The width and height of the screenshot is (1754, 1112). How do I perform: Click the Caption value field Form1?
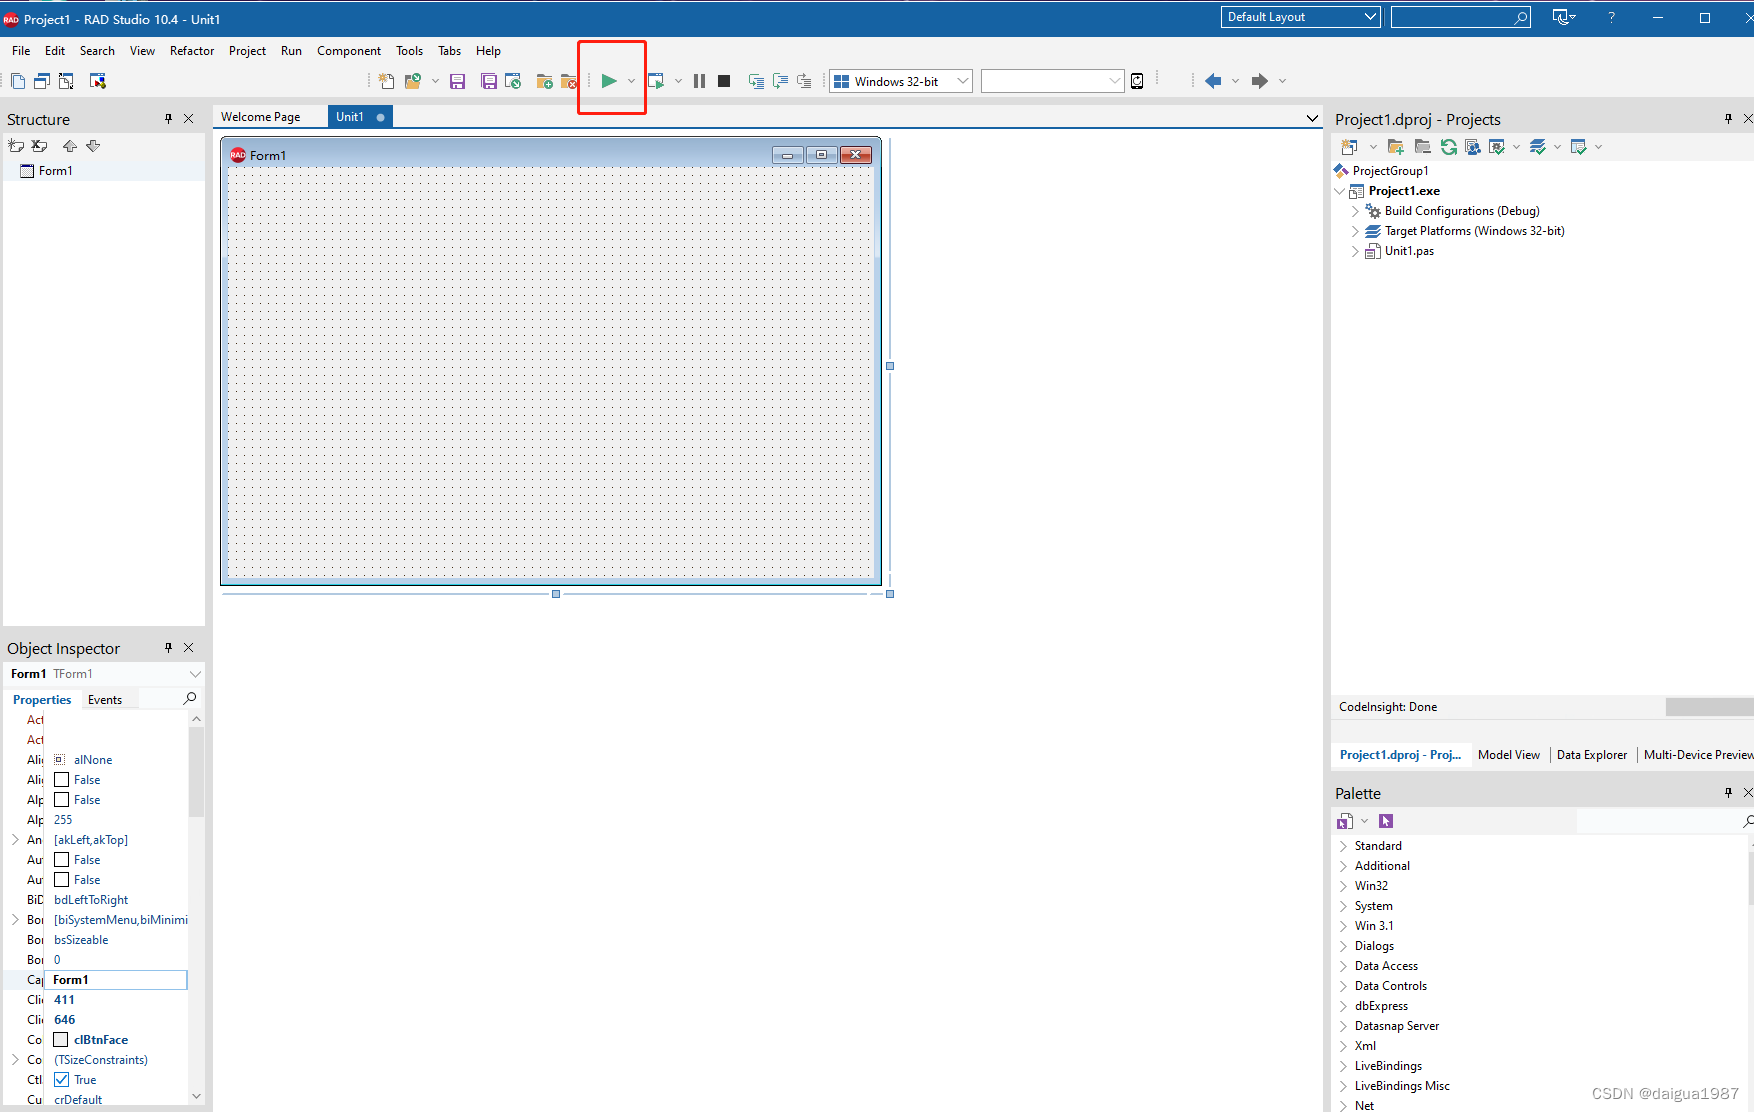pos(116,980)
